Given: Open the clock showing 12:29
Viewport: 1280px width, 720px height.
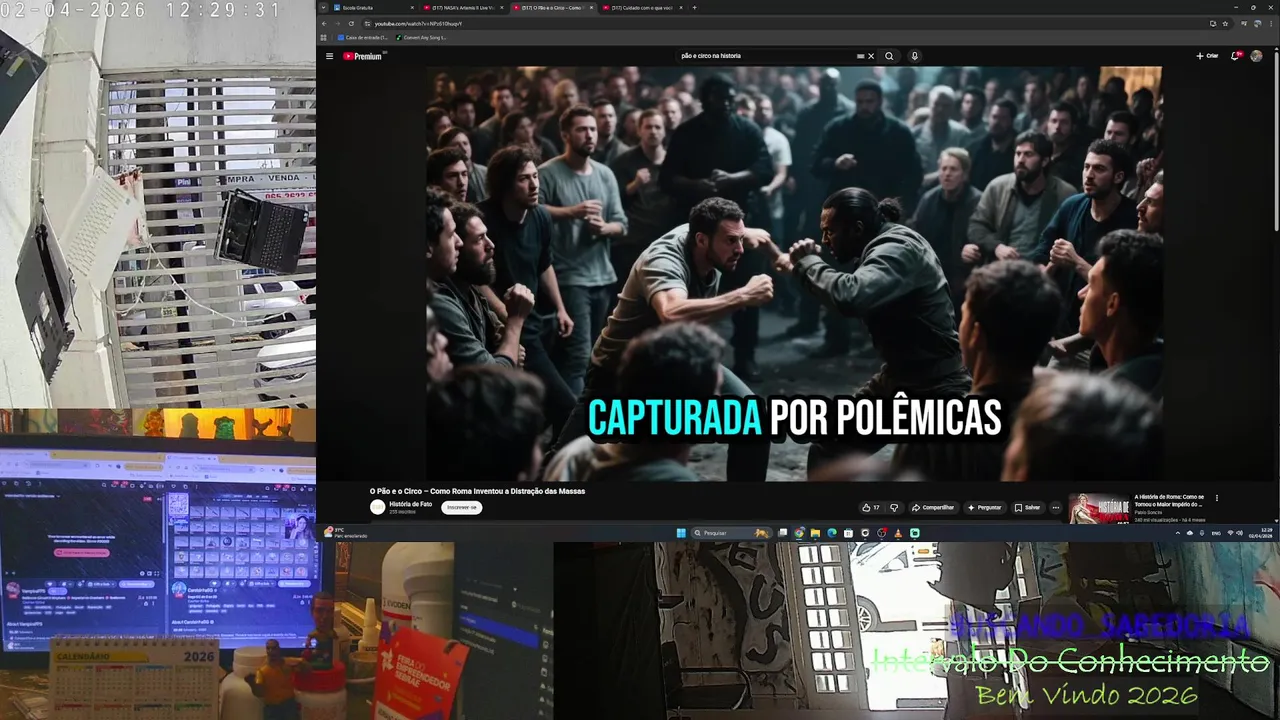Looking at the screenshot, I should (x=1260, y=533).
